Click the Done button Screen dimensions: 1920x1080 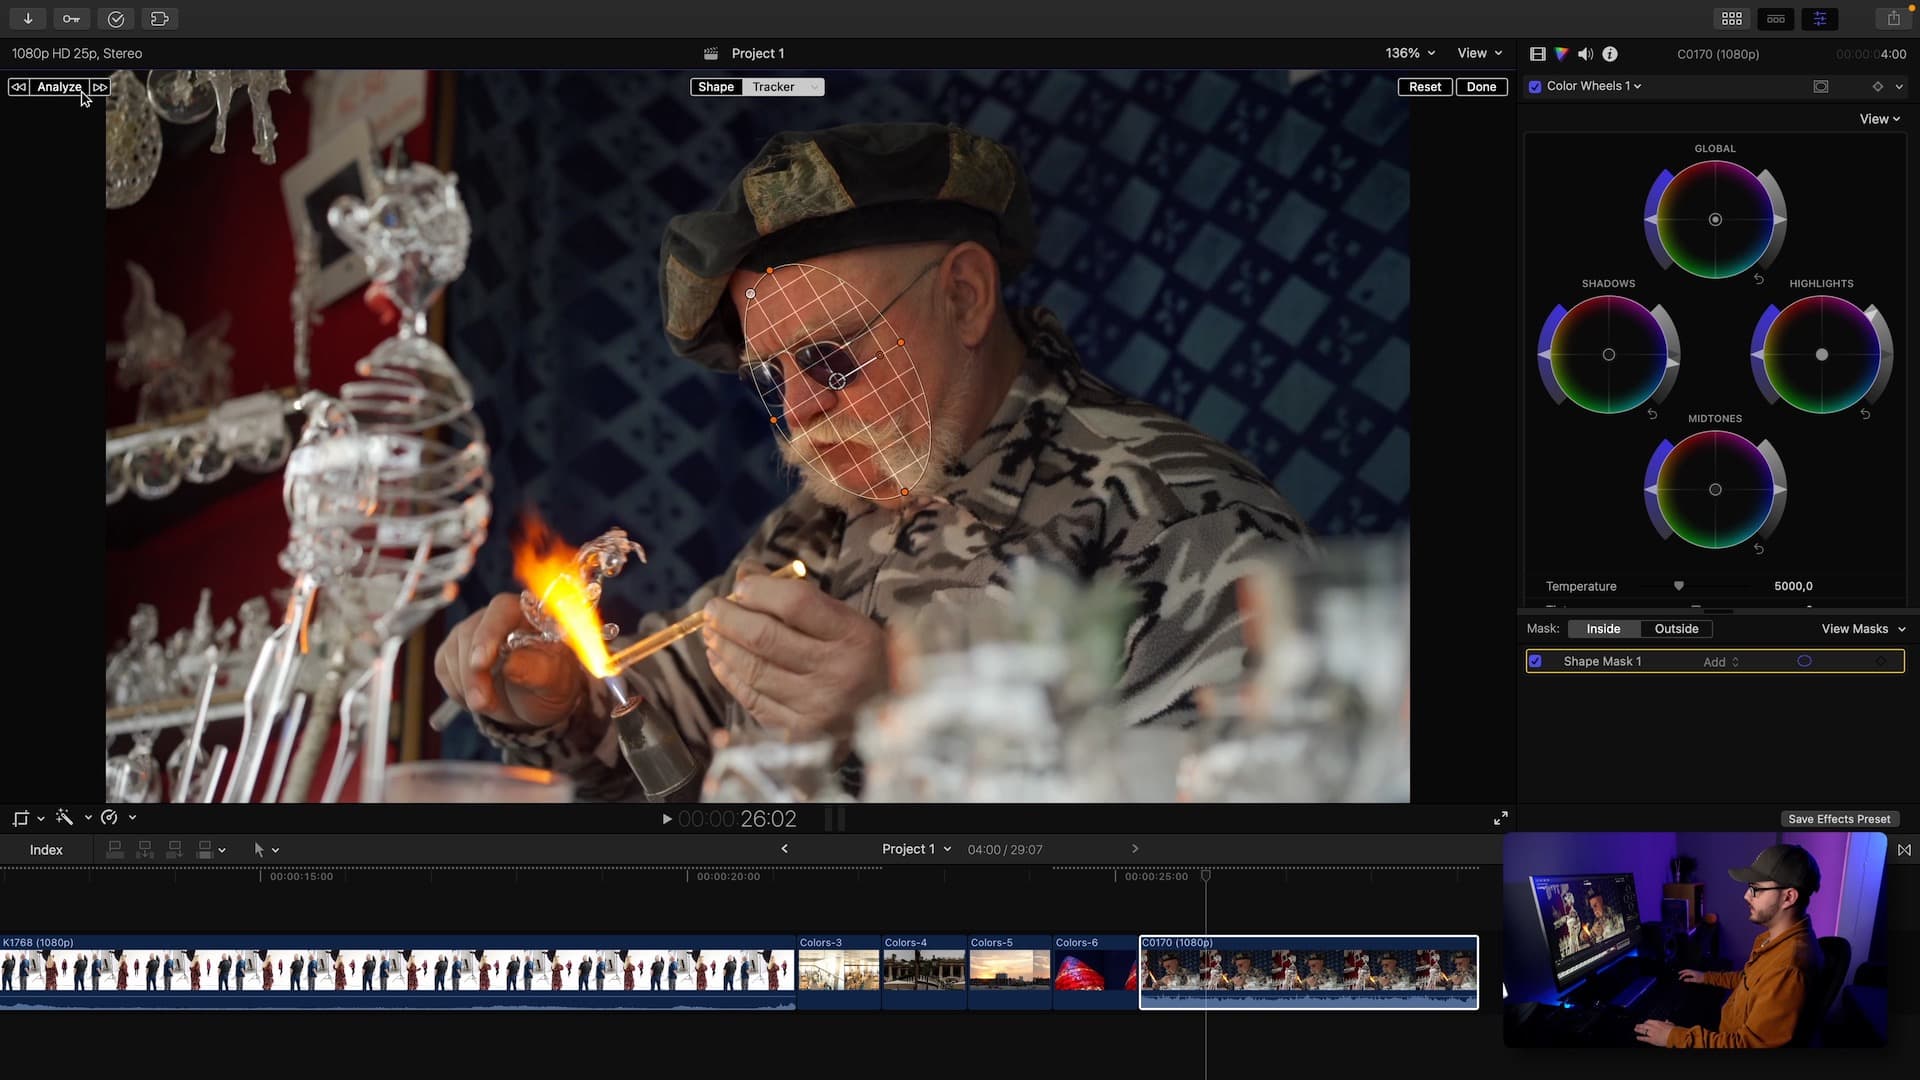pyautogui.click(x=1481, y=87)
